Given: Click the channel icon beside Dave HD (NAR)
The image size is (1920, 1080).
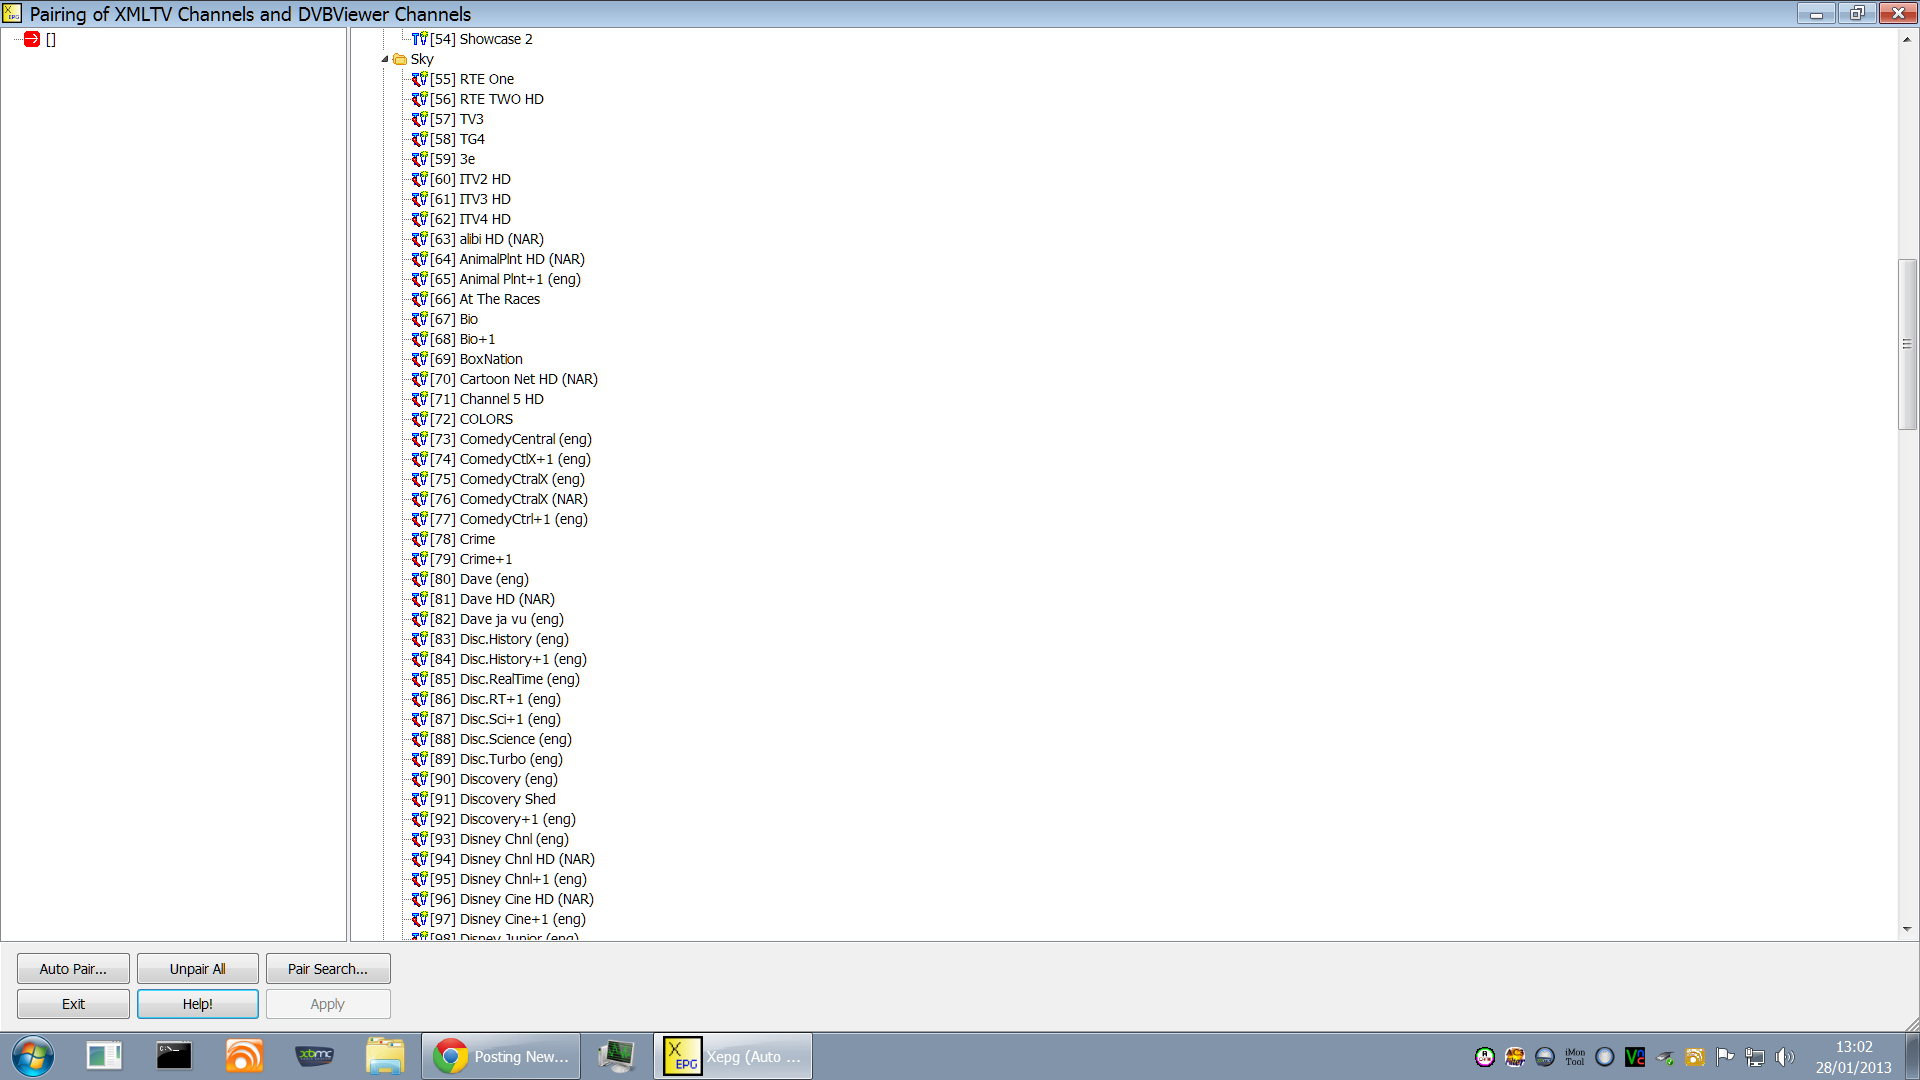Looking at the screenshot, I should 419,599.
